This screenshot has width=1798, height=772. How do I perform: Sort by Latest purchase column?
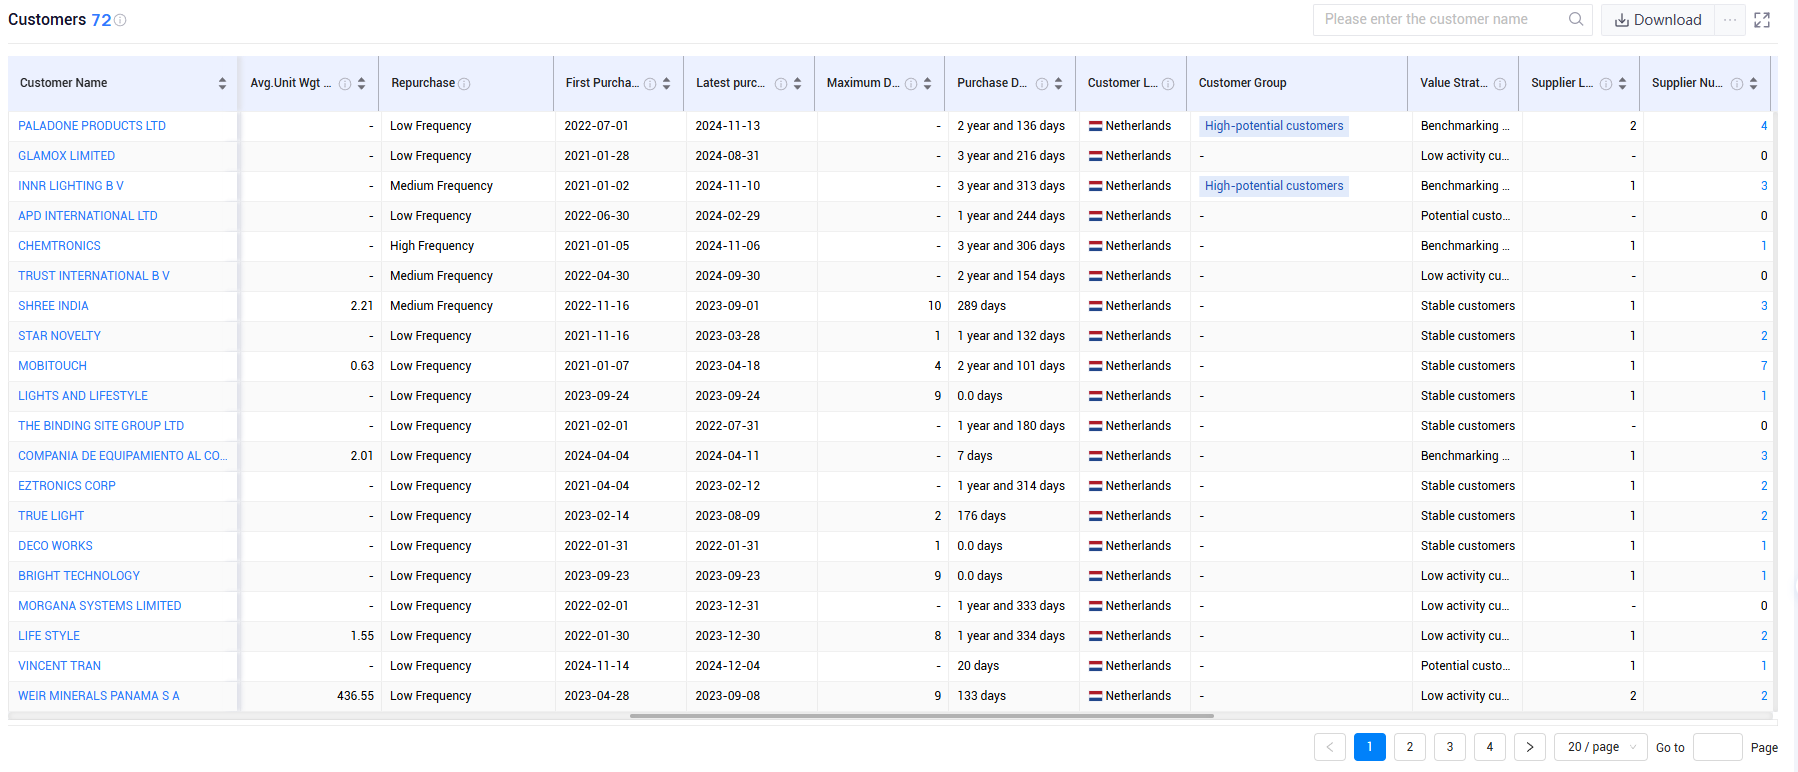pos(797,84)
